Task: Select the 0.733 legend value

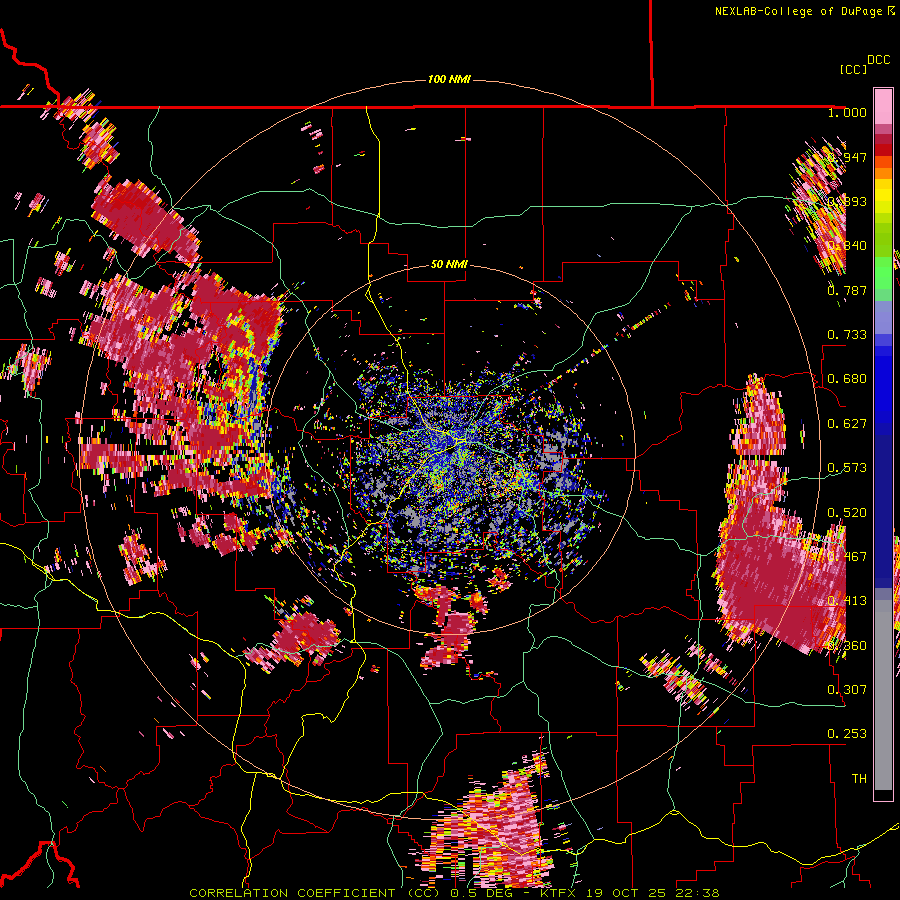Action: 847,335
